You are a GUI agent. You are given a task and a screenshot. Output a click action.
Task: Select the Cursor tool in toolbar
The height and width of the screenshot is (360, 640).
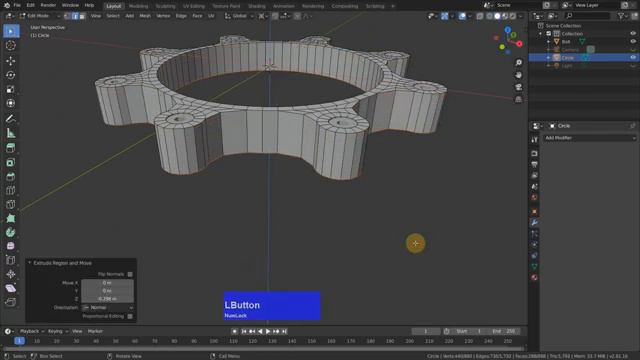11,45
